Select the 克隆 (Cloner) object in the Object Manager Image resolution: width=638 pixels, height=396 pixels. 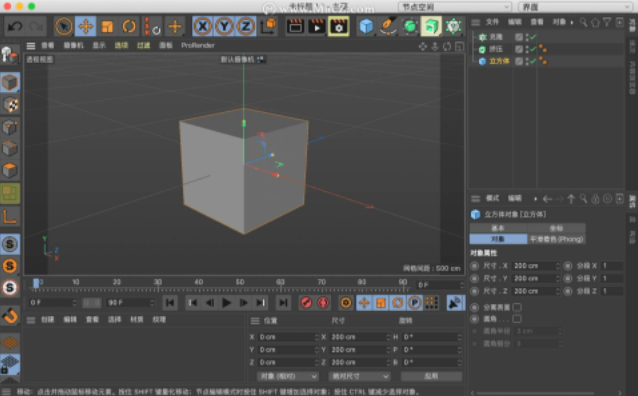pyautogui.click(x=496, y=37)
